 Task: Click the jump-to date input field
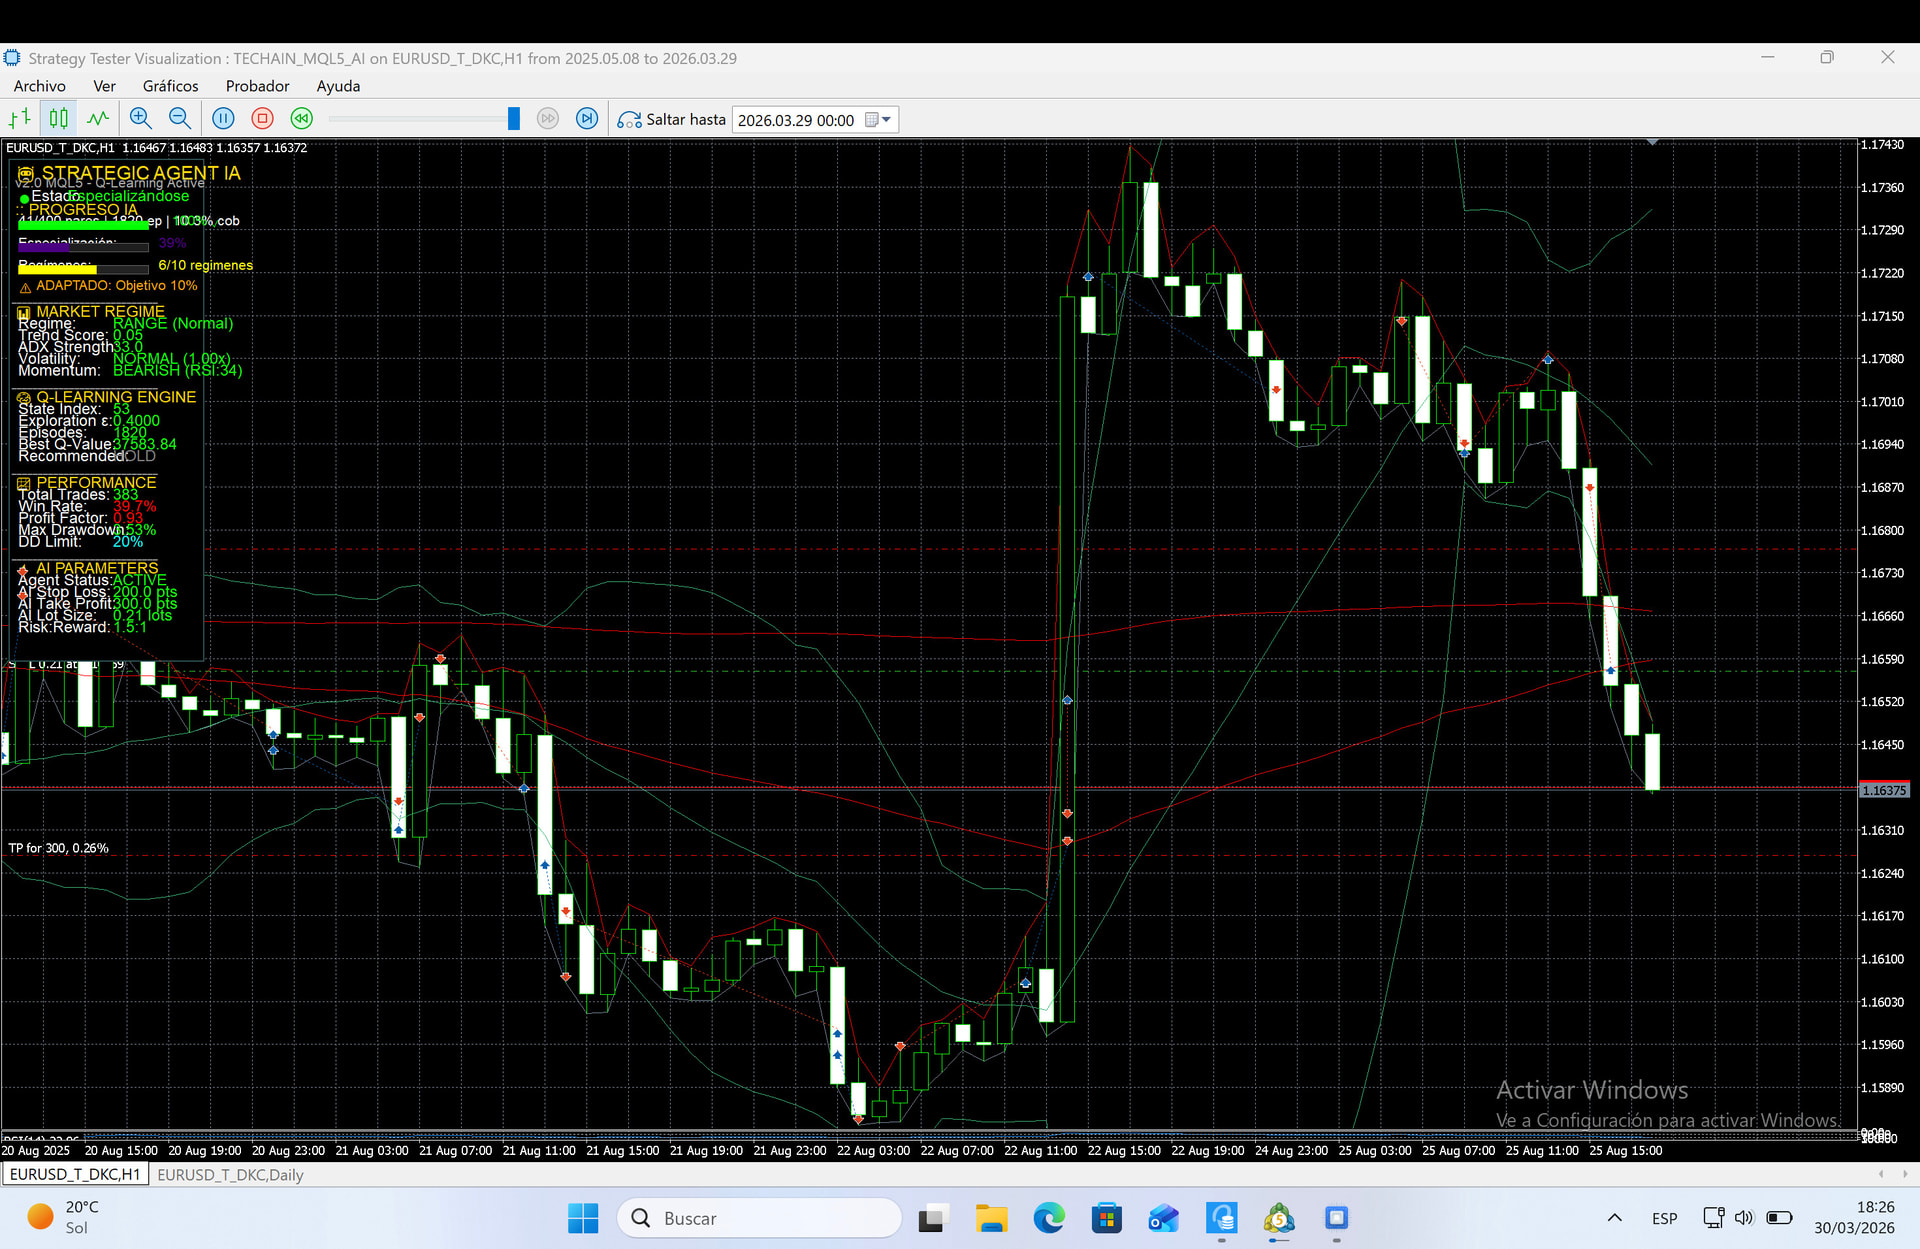(796, 120)
